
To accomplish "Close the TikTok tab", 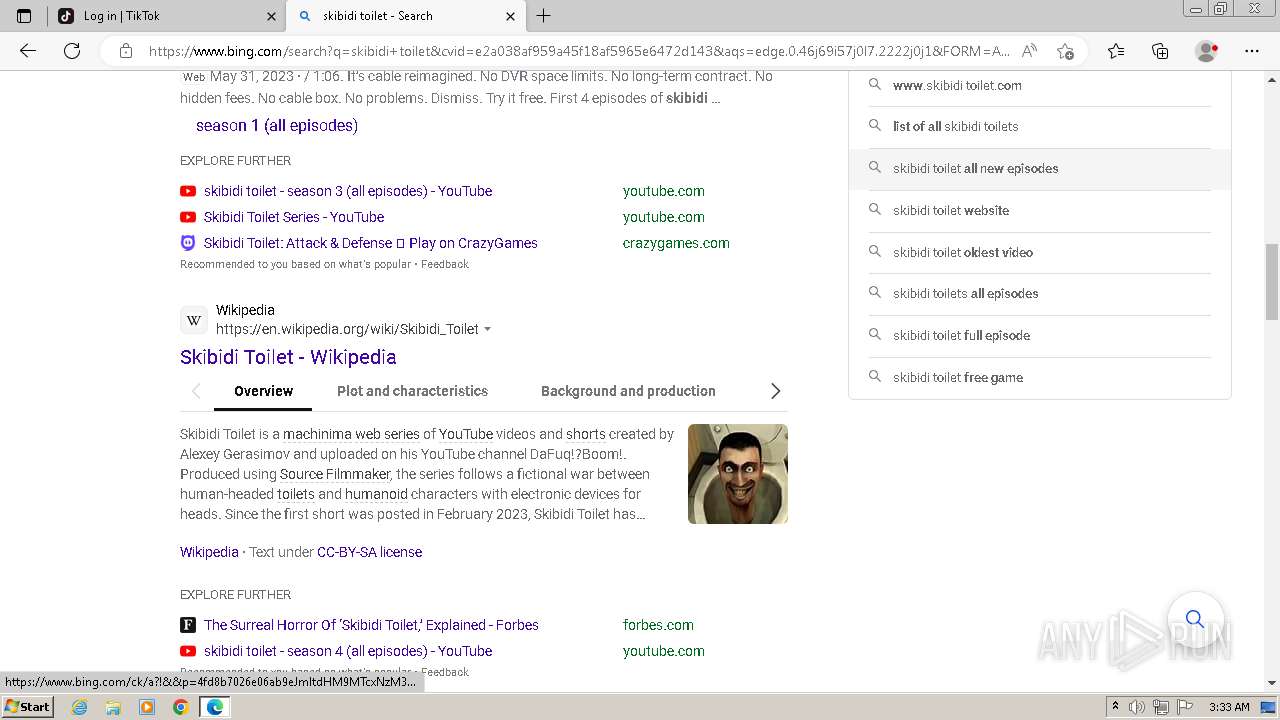I will [x=272, y=16].
